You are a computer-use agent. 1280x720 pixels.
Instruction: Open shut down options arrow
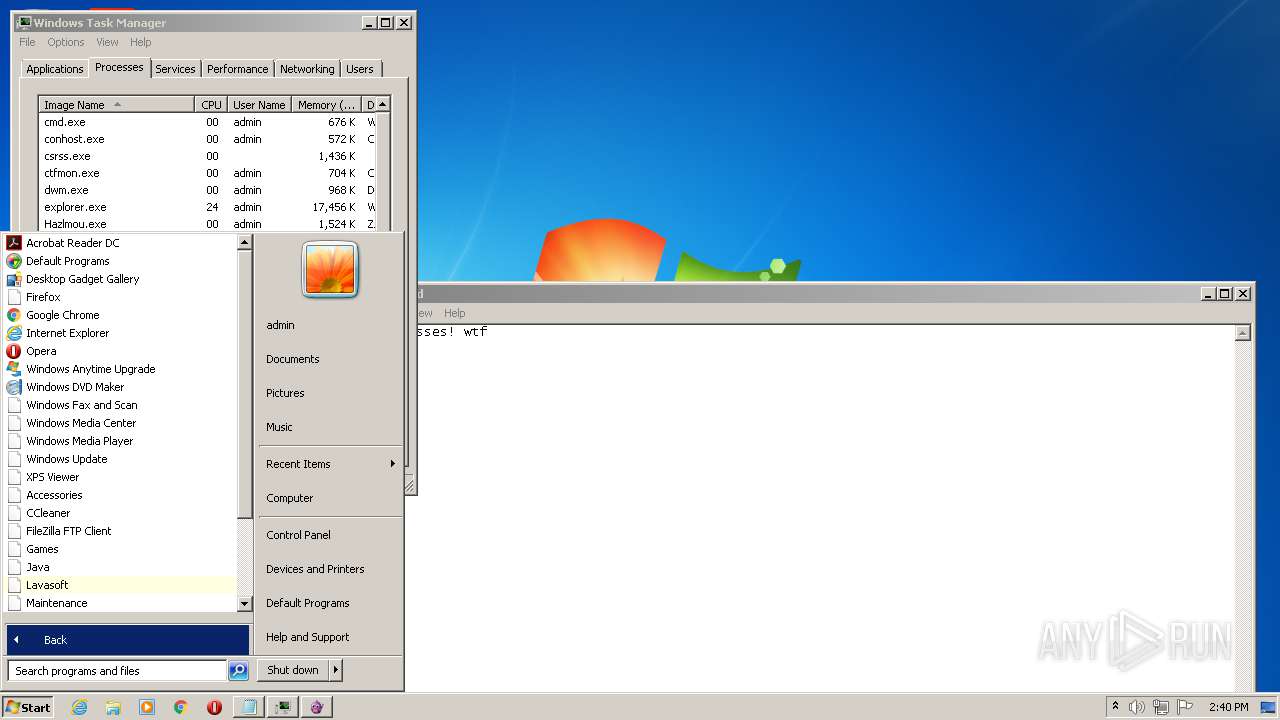(336, 670)
